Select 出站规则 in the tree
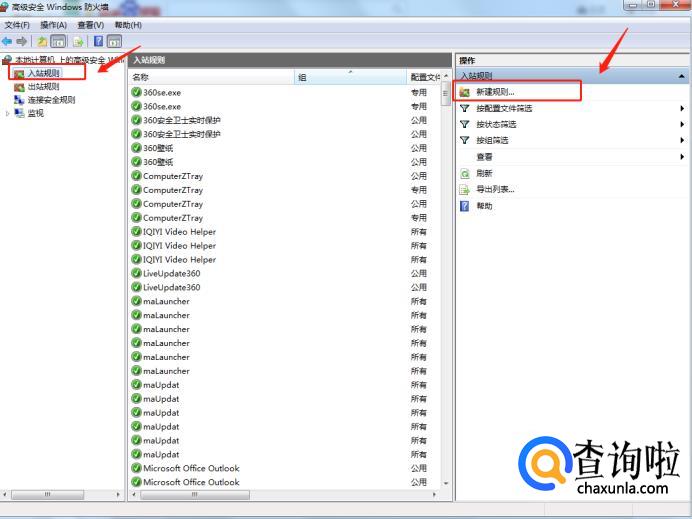Viewport: 692px width, 519px height. point(43,87)
